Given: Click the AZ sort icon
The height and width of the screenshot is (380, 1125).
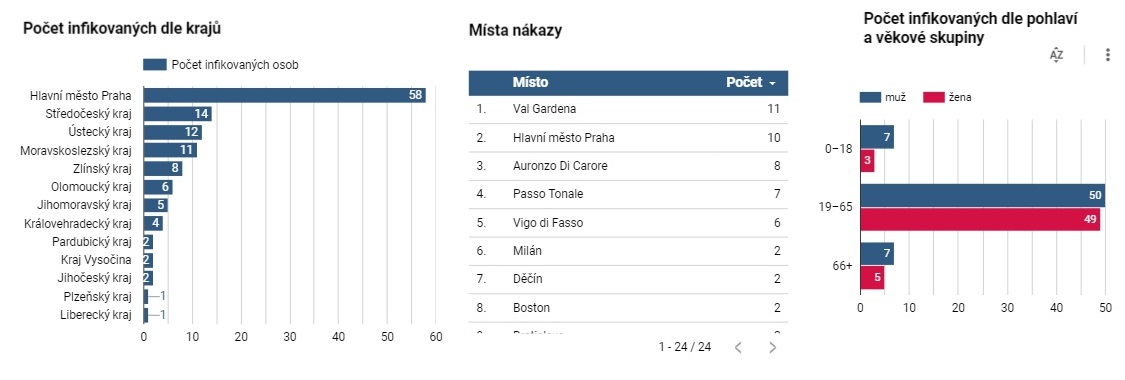Looking at the screenshot, I should tap(1056, 55).
